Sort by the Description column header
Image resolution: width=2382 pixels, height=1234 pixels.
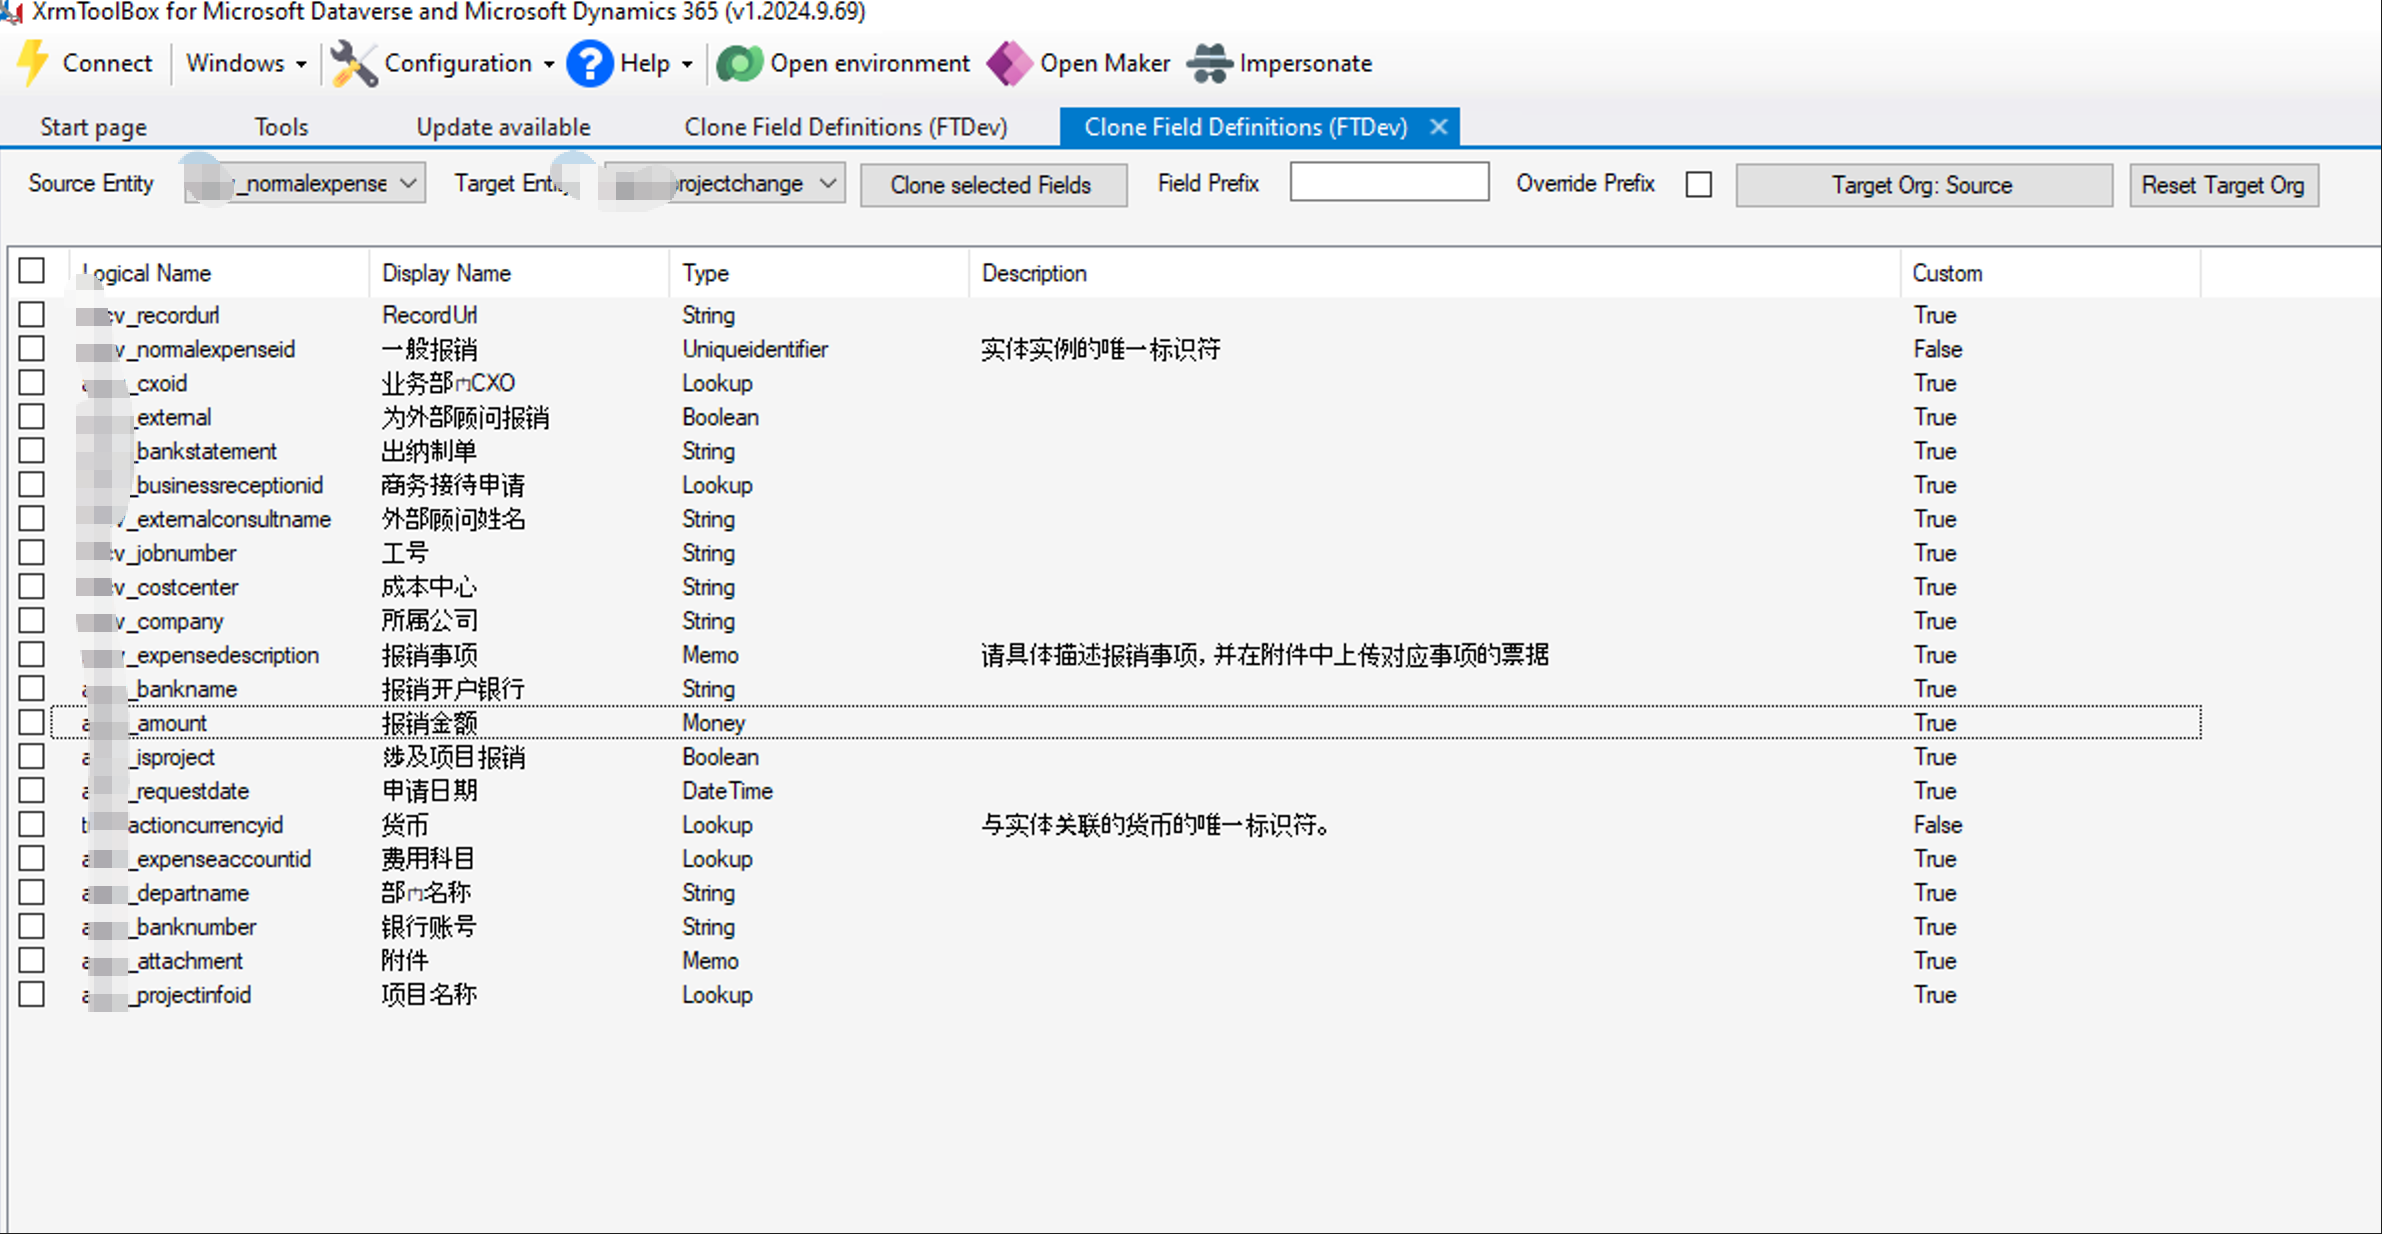1435,273
